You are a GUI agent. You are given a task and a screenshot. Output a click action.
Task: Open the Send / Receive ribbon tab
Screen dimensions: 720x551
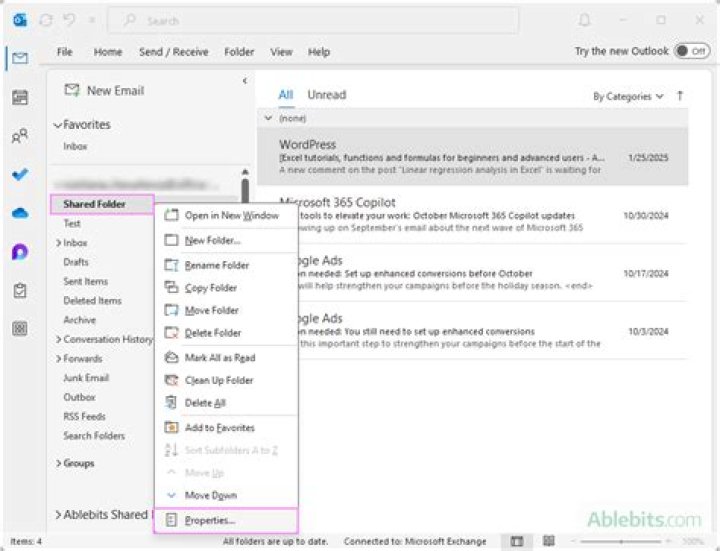point(173,52)
